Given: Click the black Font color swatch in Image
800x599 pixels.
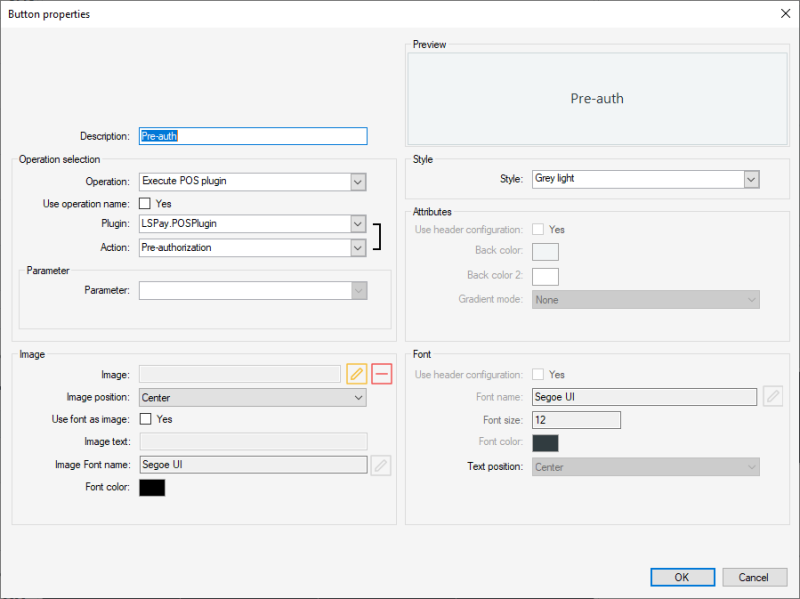Looking at the screenshot, I should 152,488.
